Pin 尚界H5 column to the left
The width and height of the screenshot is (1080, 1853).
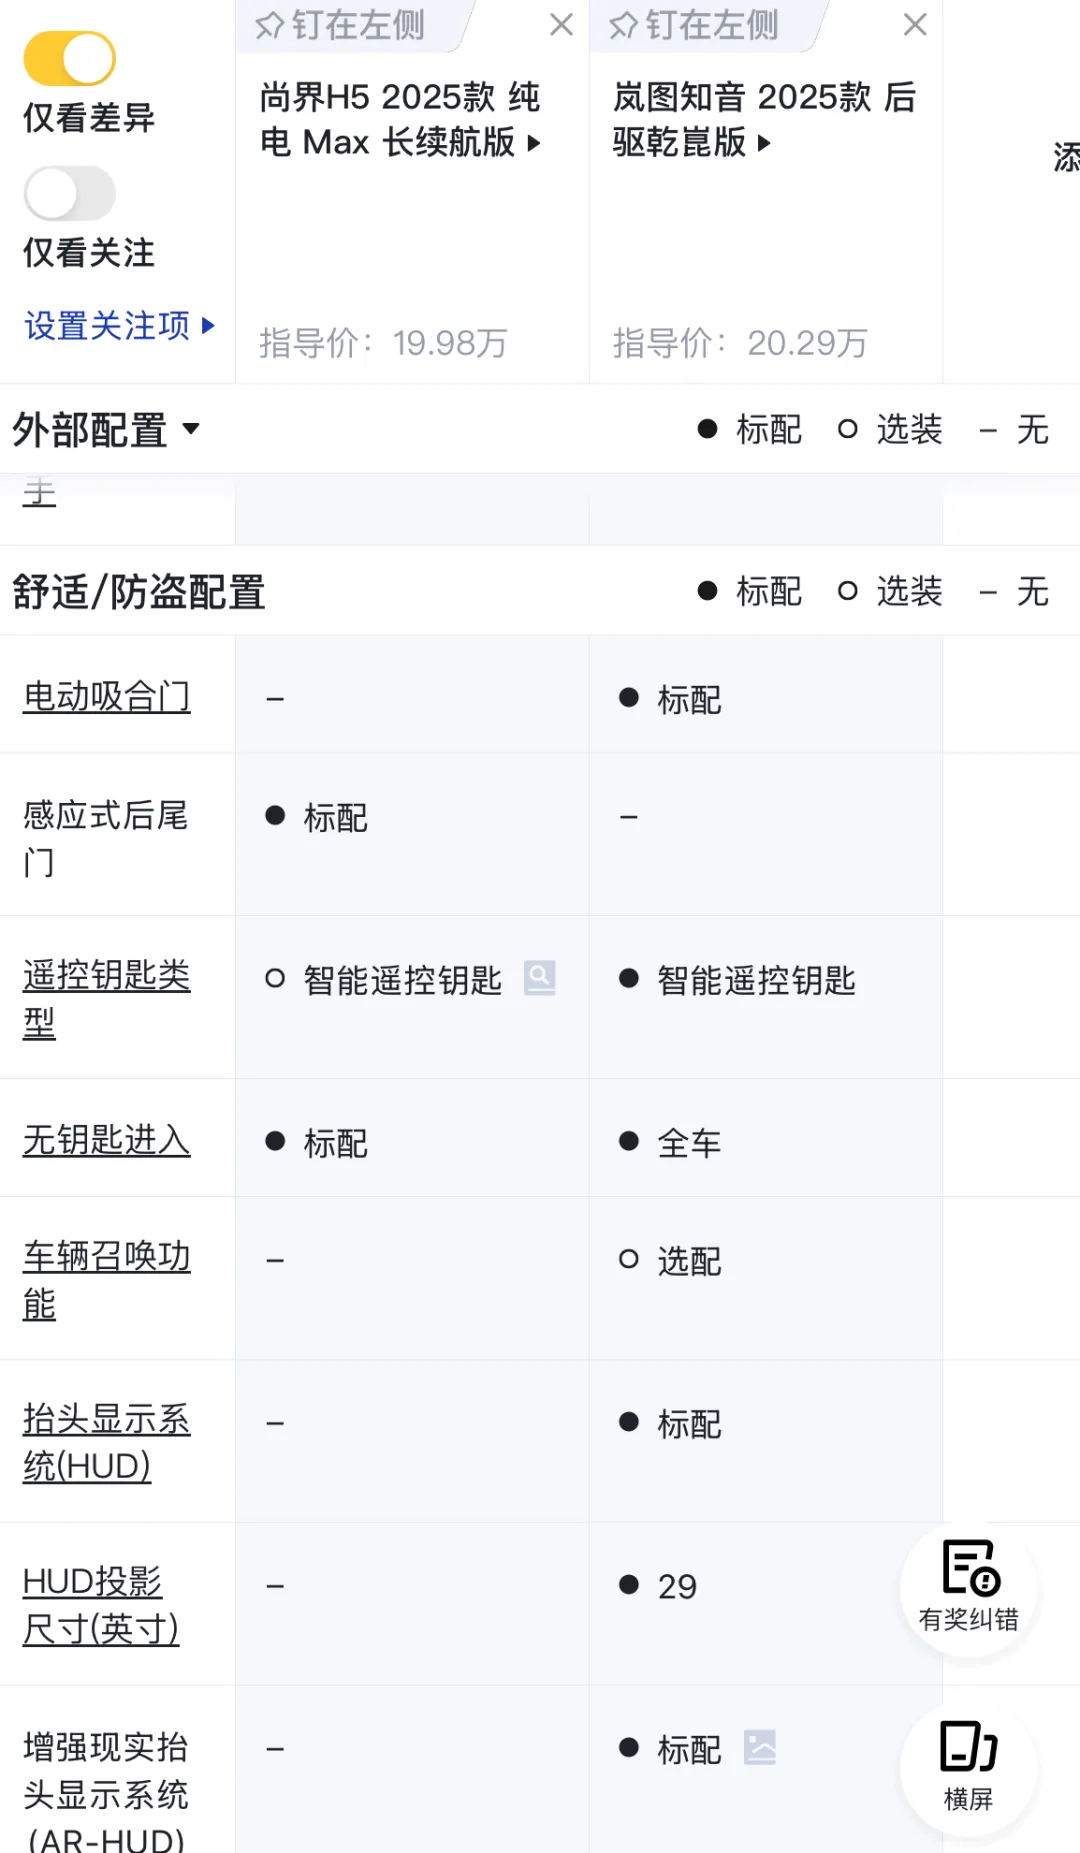(340, 25)
